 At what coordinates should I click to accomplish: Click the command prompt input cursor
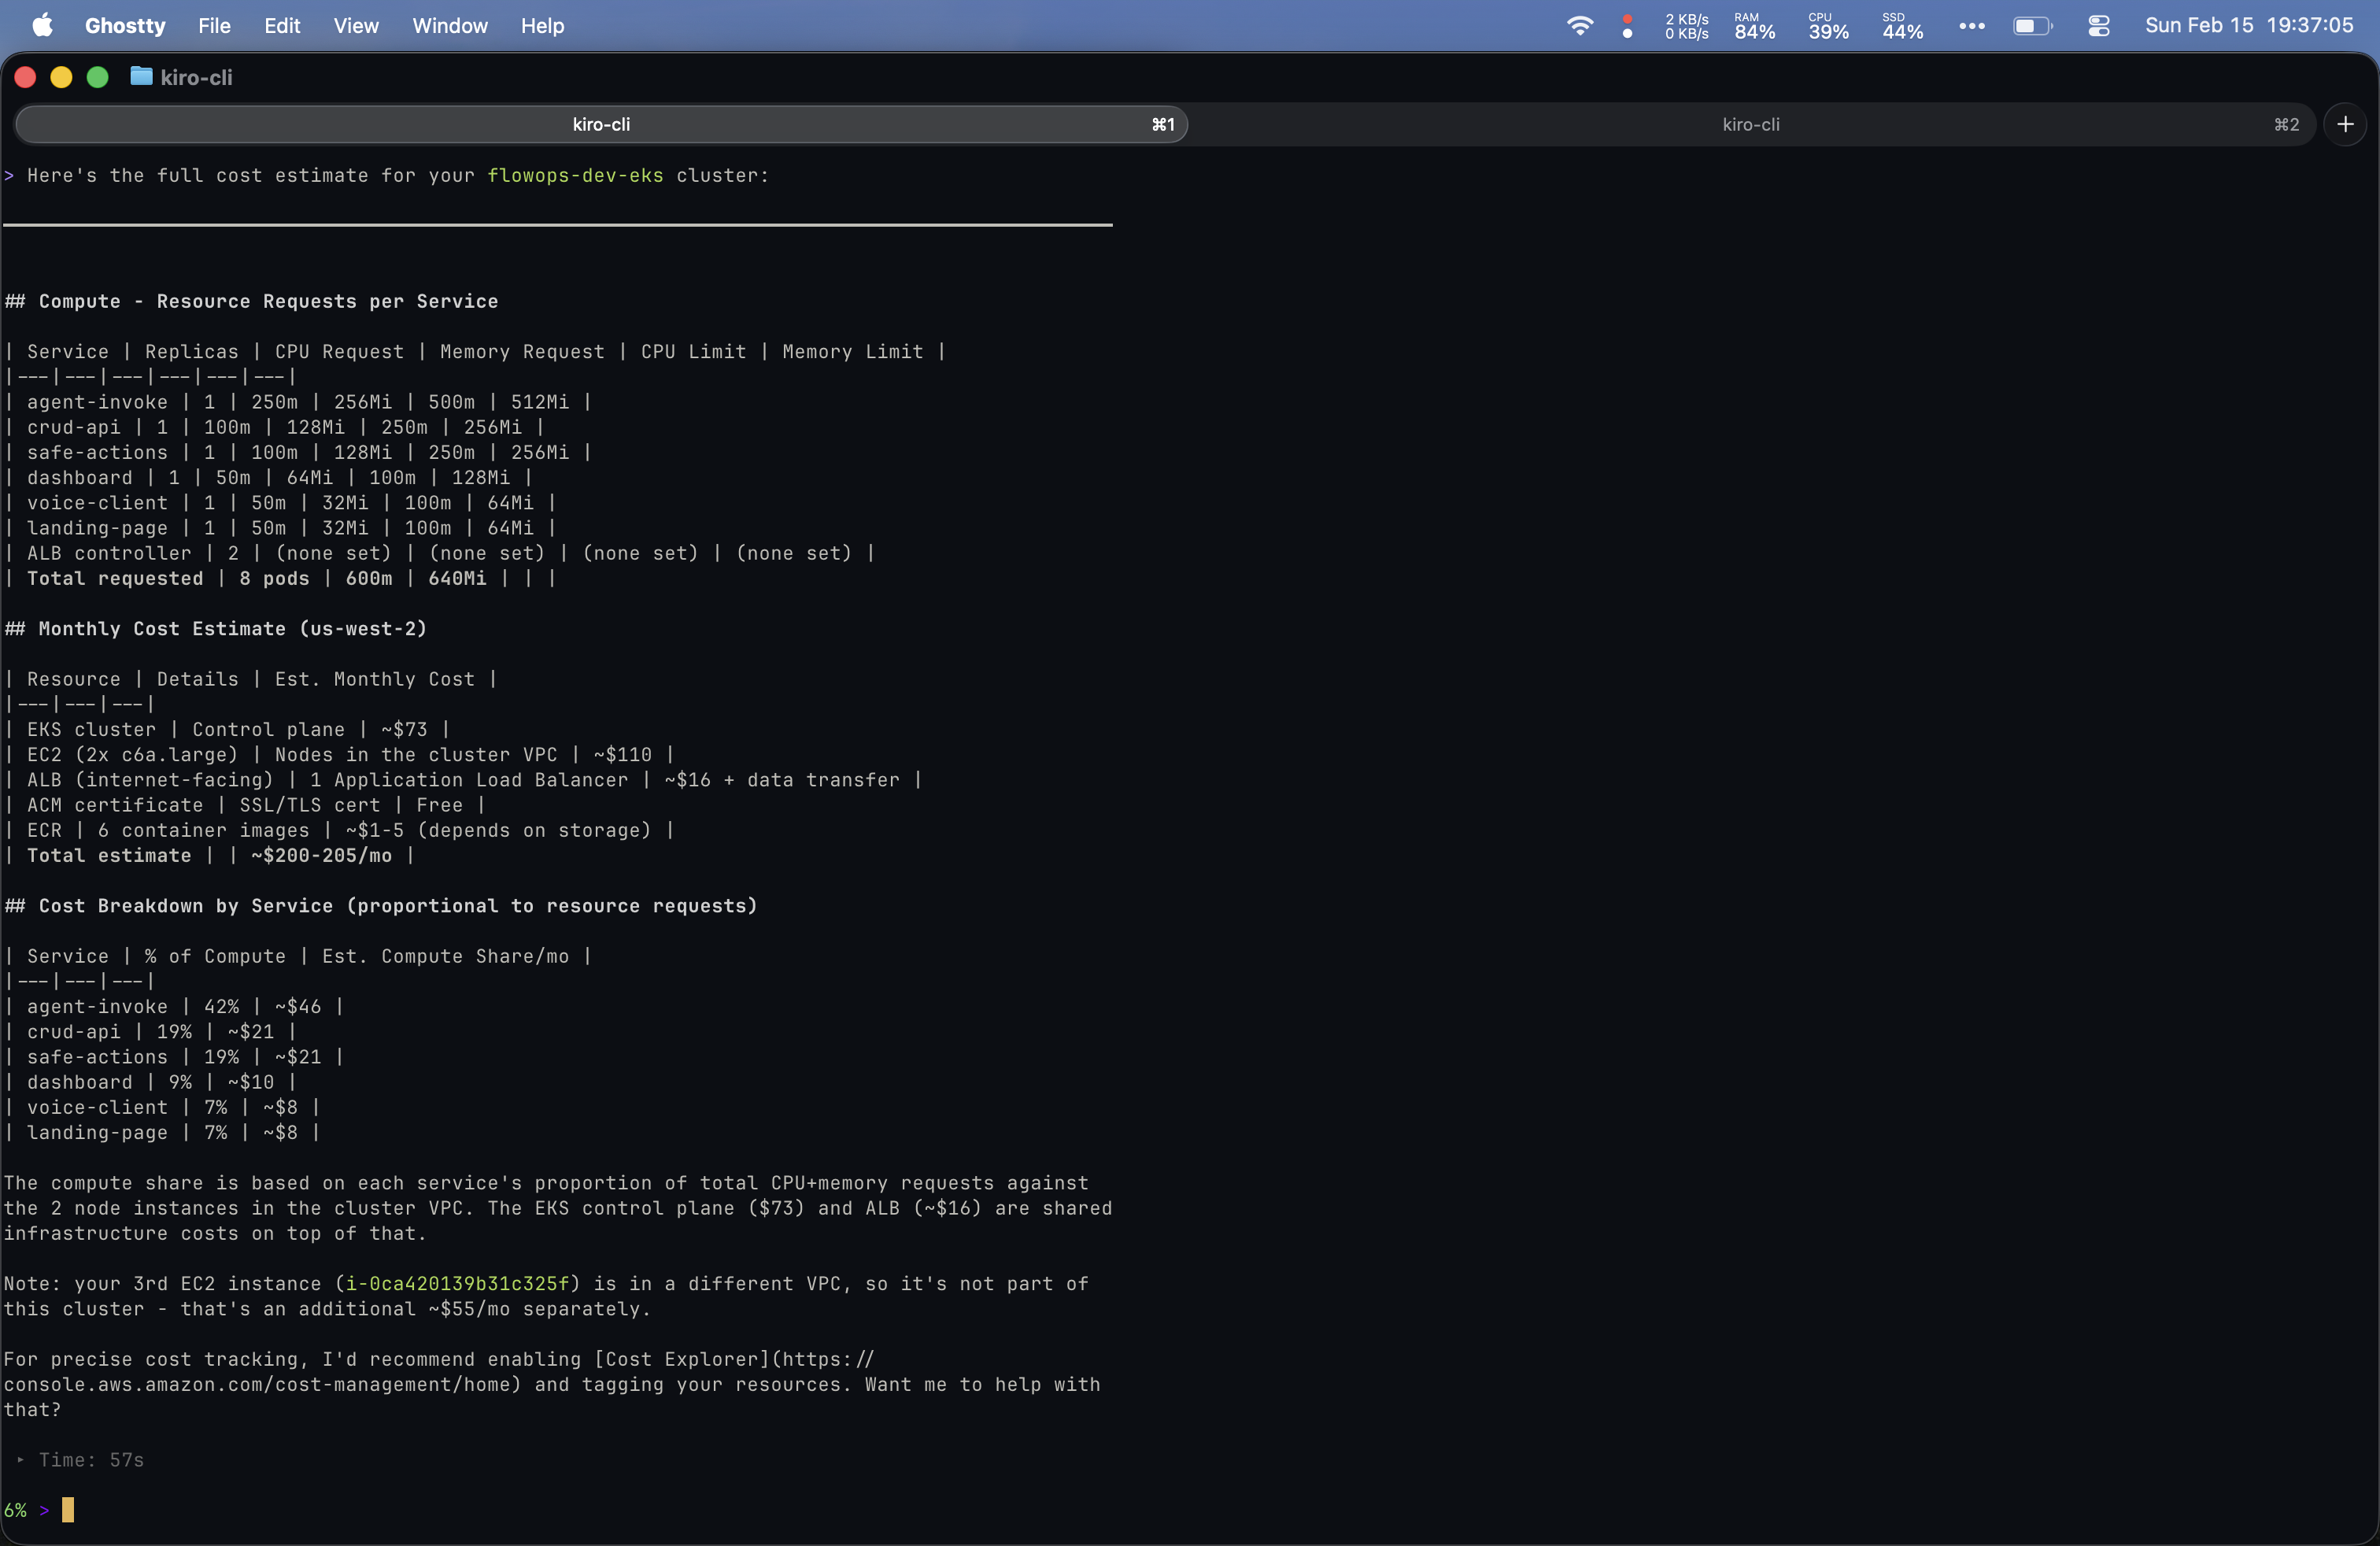pos(68,1509)
